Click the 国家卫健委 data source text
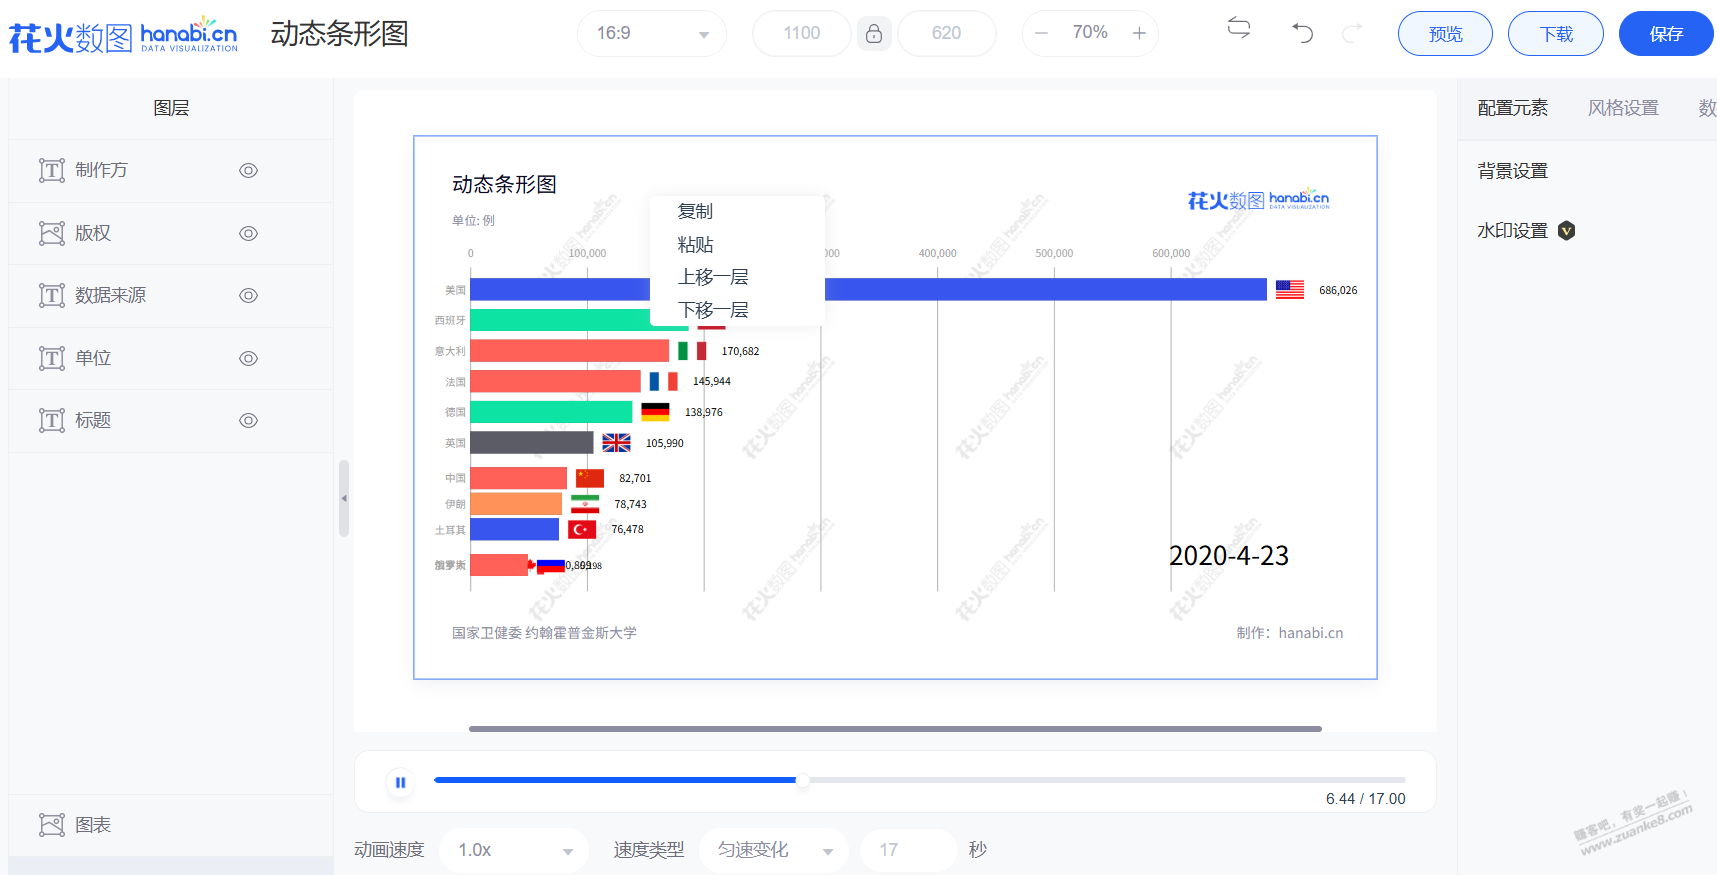1717x875 pixels. (x=544, y=633)
